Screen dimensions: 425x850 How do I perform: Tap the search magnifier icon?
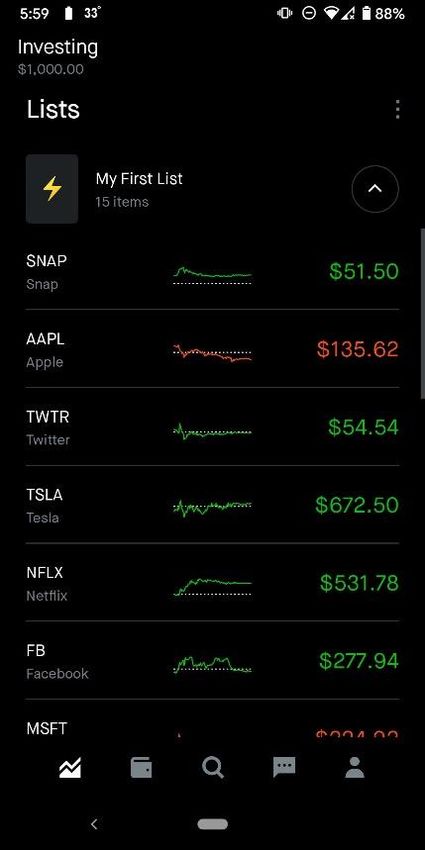(212, 768)
